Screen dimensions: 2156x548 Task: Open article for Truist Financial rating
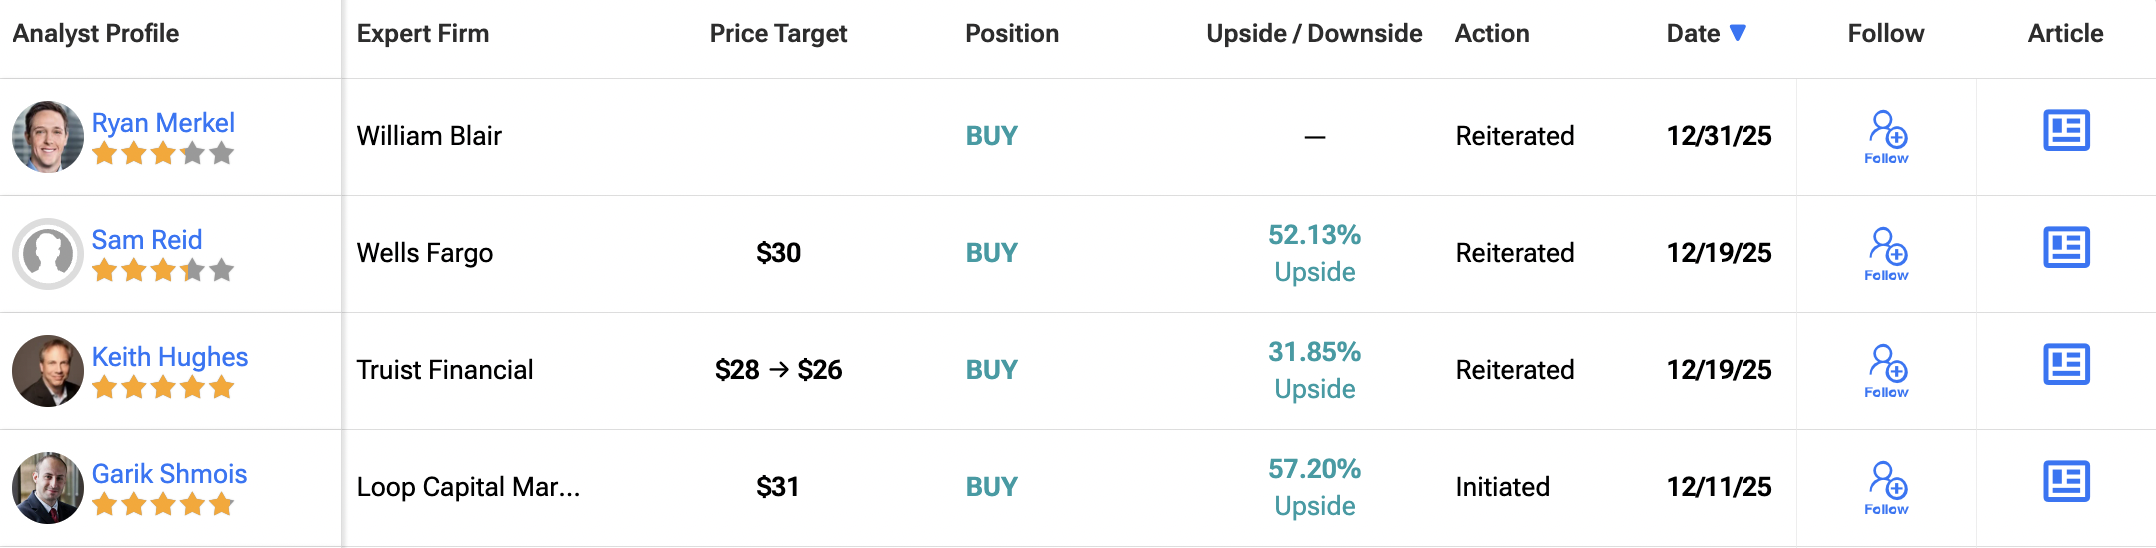2066,365
